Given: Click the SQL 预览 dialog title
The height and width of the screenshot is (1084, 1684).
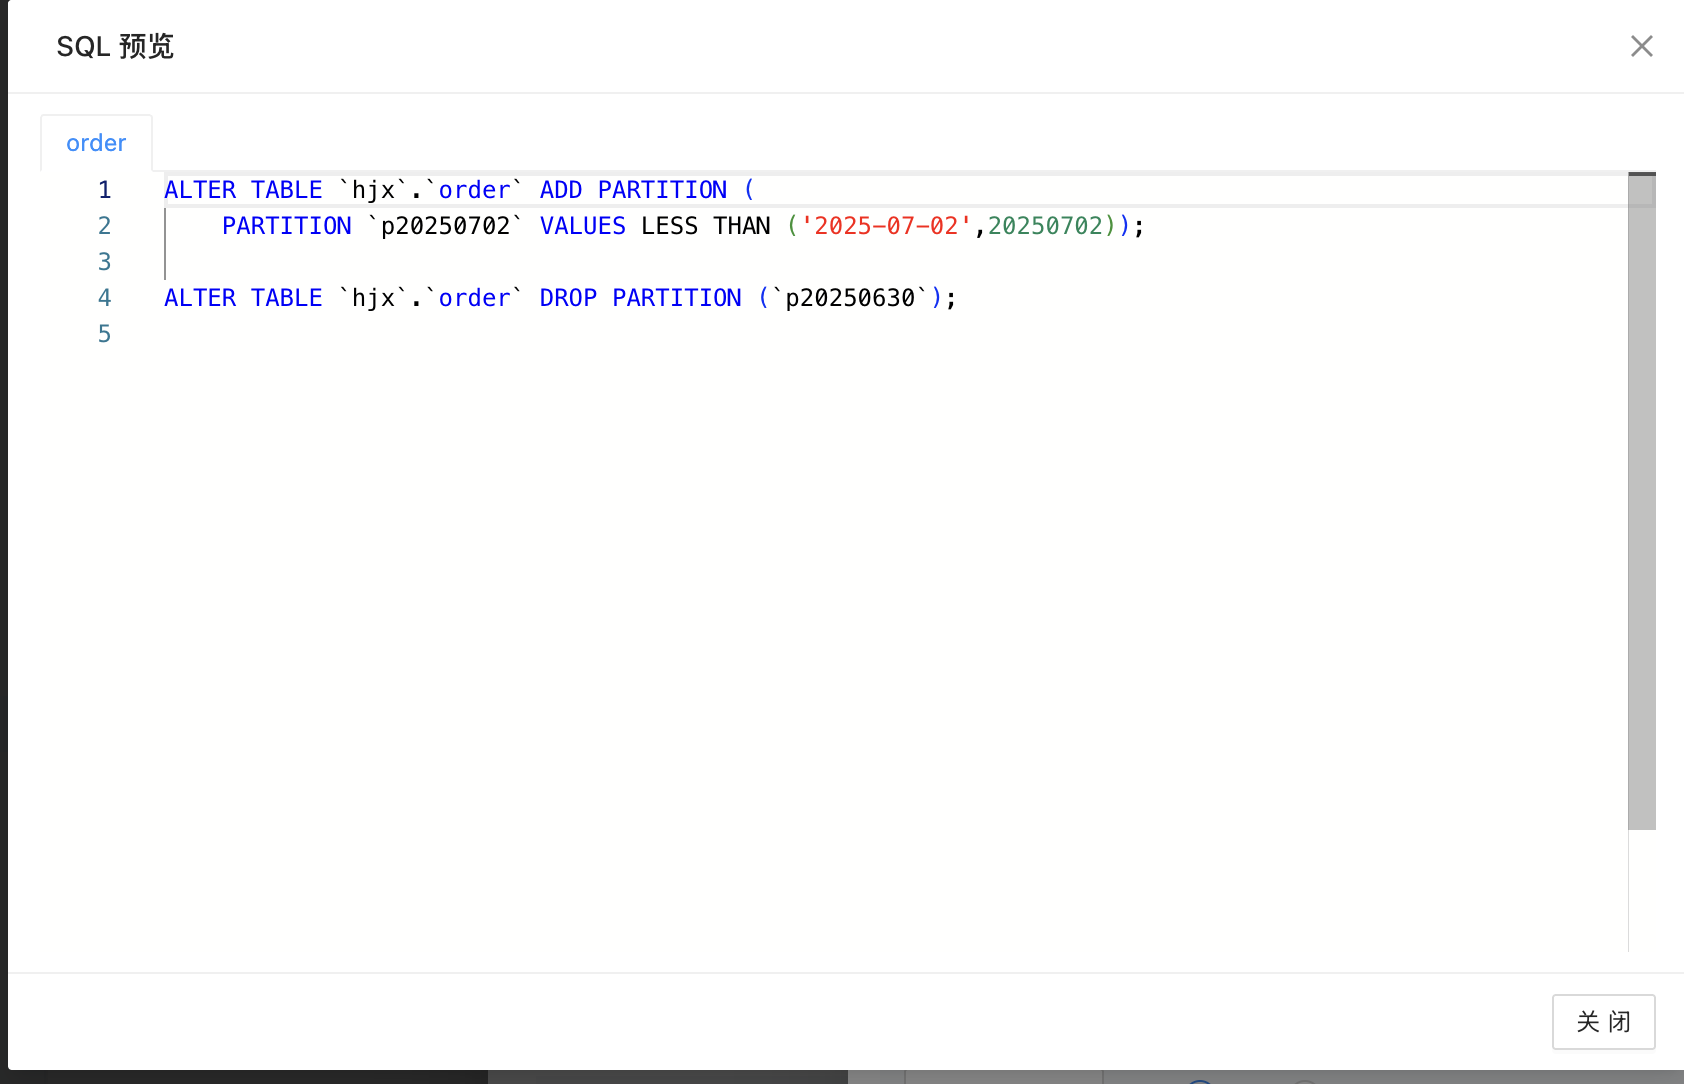Looking at the screenshot, I should [x=115, y=46].
